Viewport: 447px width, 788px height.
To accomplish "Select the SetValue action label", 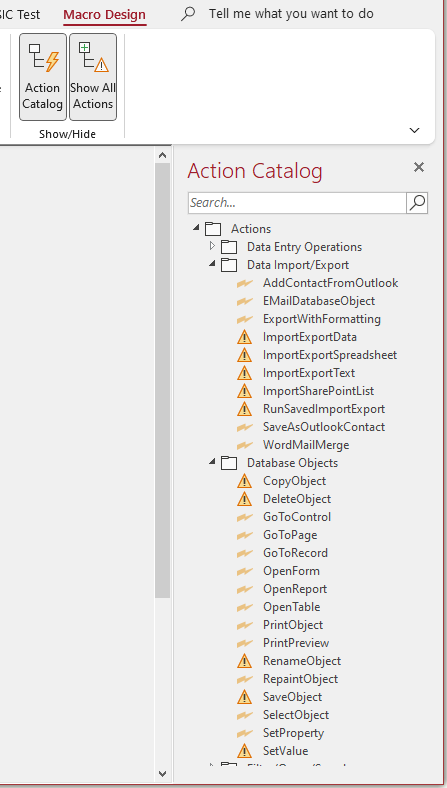I will (286, 751).
